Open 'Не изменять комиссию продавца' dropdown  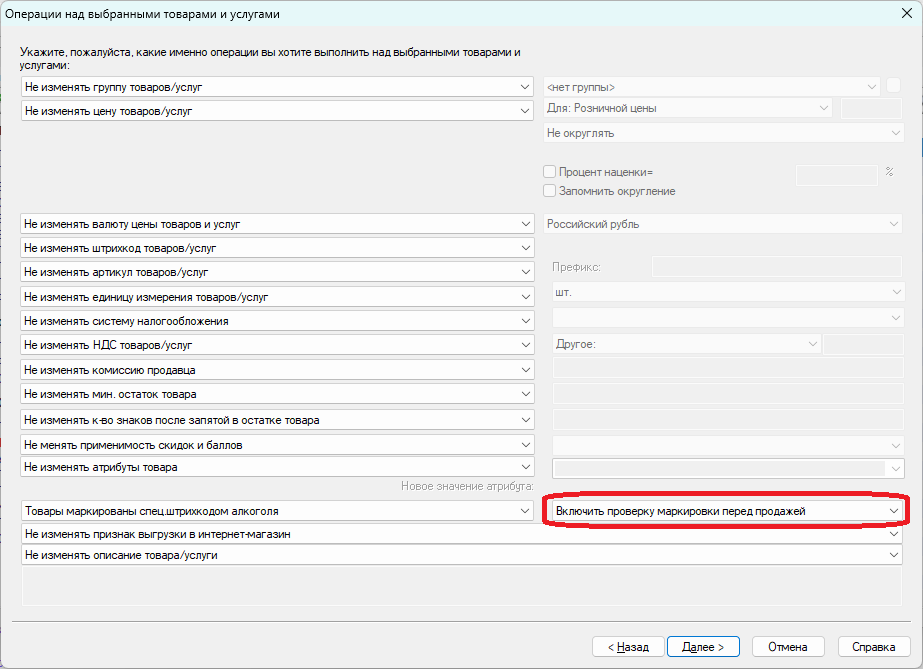pyautogui.click(x=277, y=370)
